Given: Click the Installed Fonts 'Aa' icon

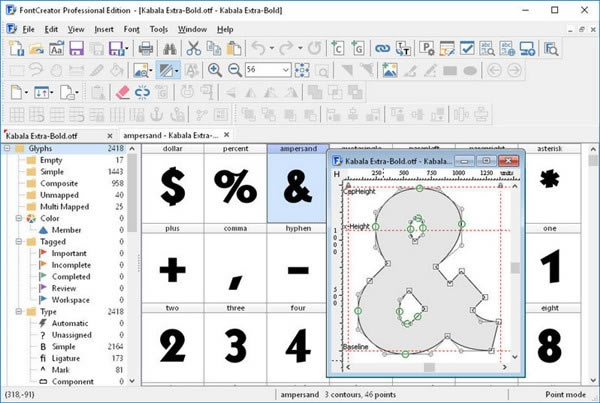Looking at the screenshot, I should pyautogui.click(x=56, y=49).
